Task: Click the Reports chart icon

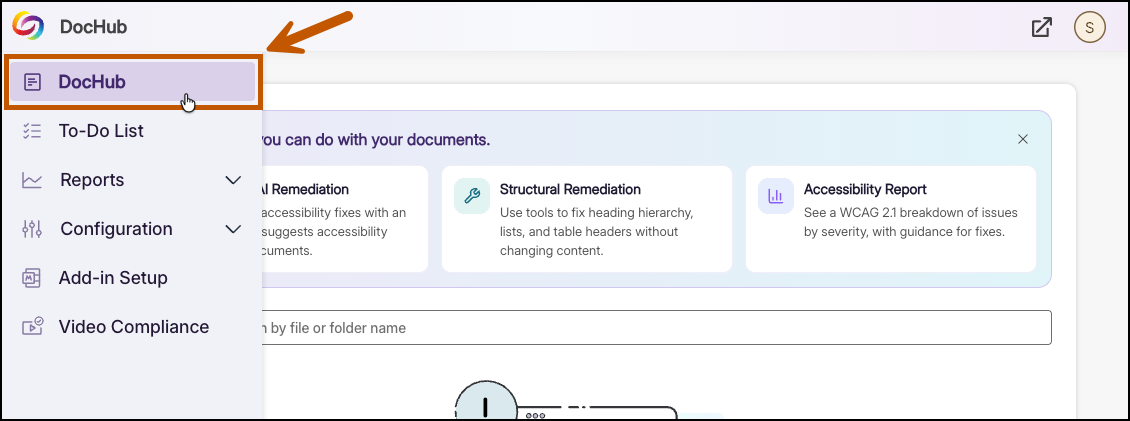Action: pyautogui.click(x=32, y=180)
